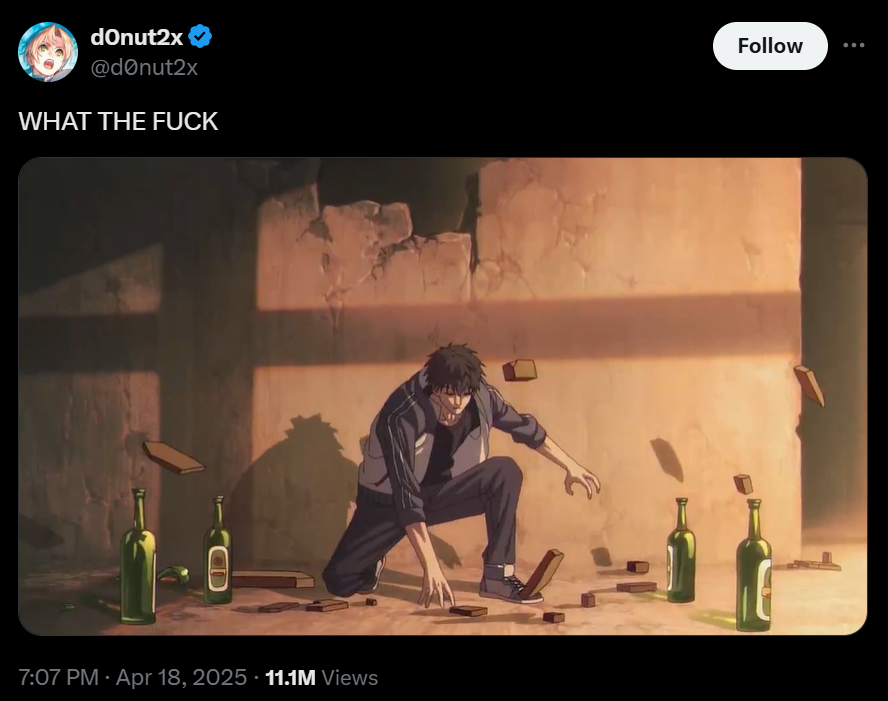Click the @d0nut2x handle

coord(144,67)
